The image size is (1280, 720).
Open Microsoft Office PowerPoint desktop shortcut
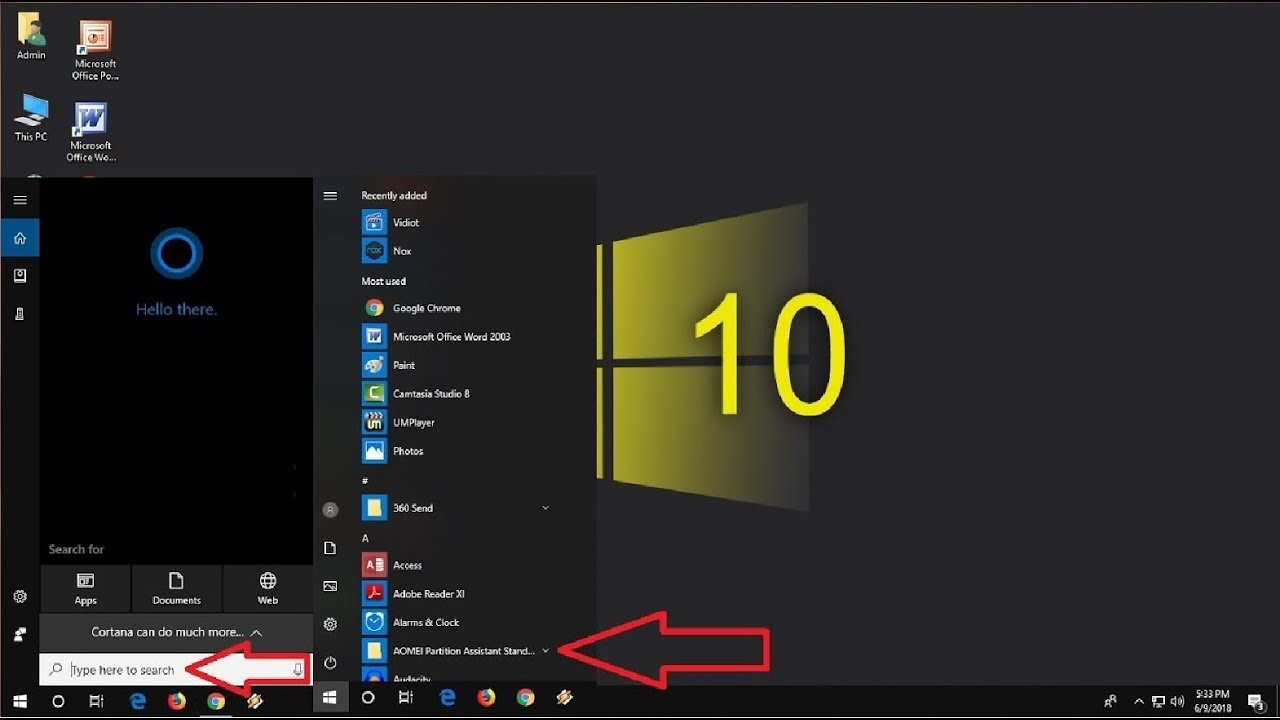pyautogui.click(x=95, y=51)
